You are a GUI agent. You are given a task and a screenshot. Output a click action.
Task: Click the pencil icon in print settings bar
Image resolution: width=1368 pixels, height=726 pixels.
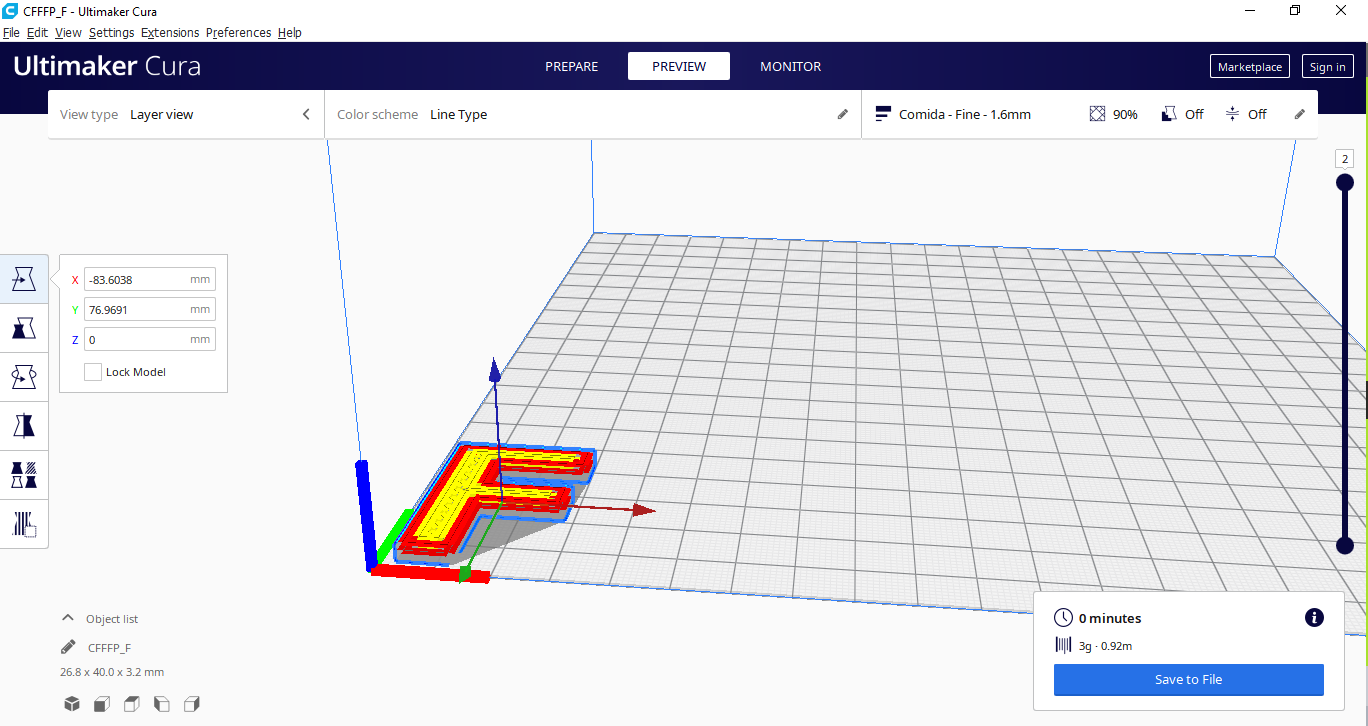point(1300,115)
